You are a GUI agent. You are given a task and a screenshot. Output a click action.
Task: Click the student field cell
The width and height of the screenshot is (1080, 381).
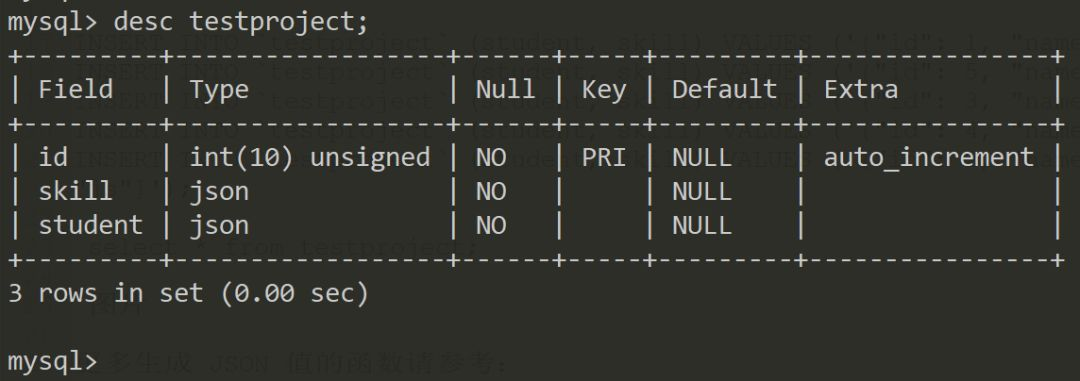click(91, 225)
